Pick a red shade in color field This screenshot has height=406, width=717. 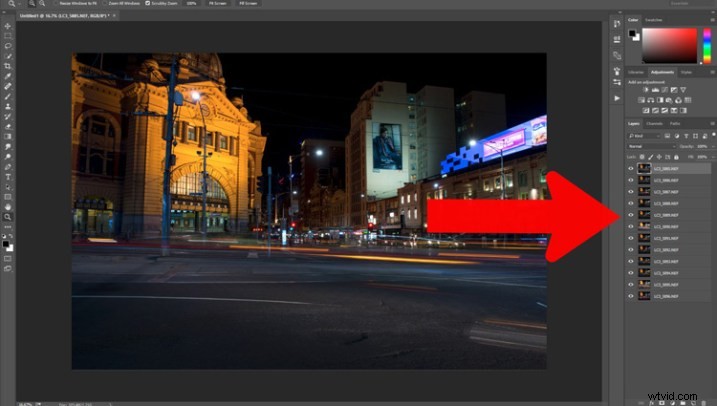pyautogui.click(x=669, y=46)
